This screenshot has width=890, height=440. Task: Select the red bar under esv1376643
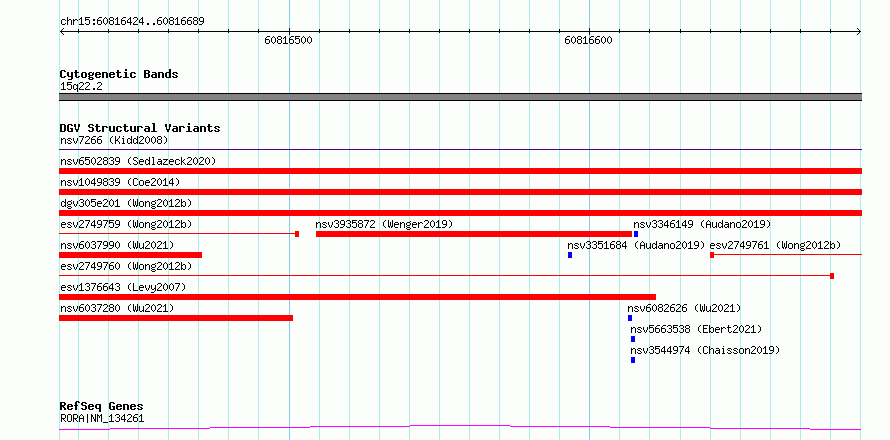358,297
